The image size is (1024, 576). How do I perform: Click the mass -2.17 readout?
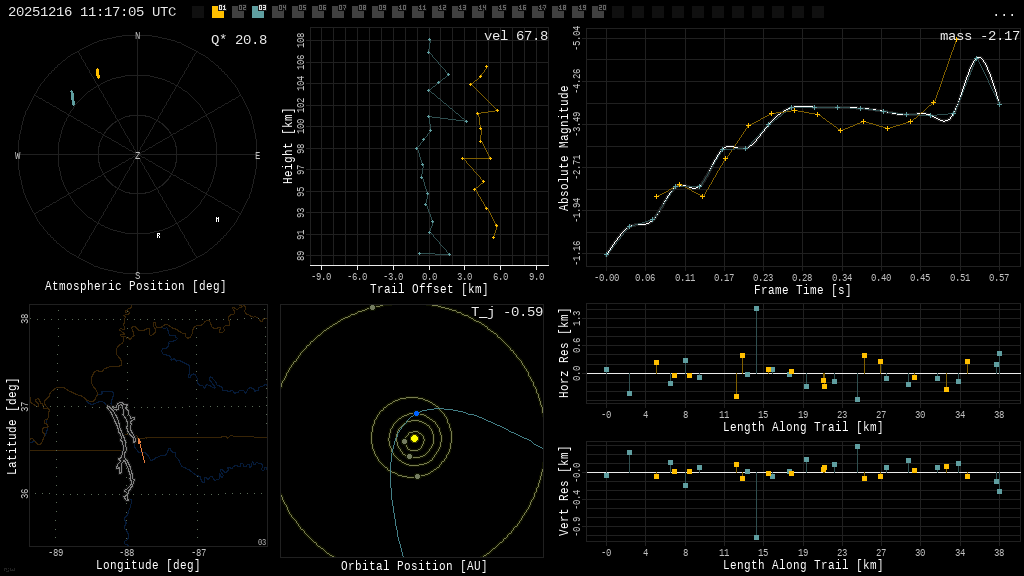click(979, 37)
